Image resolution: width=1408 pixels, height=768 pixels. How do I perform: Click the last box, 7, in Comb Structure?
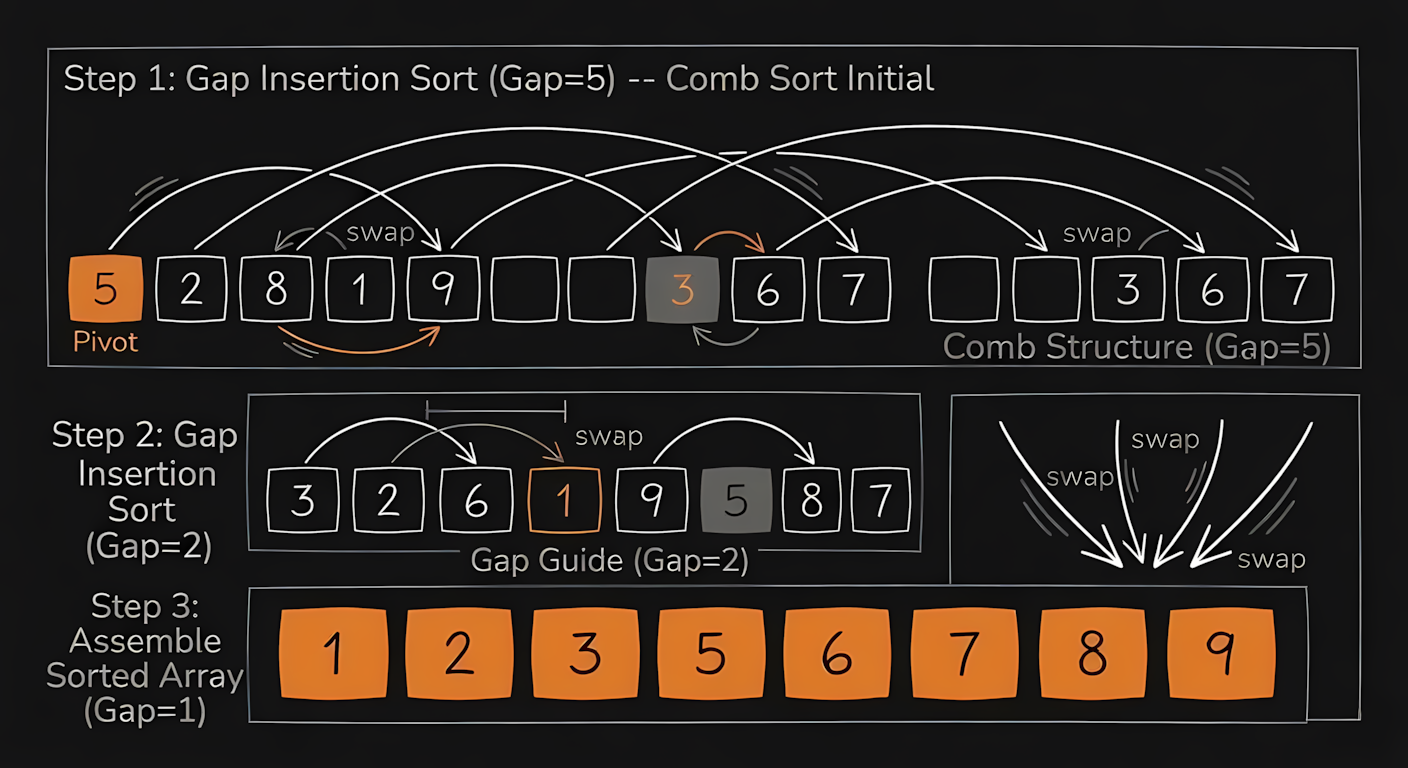click(1297, 290)
